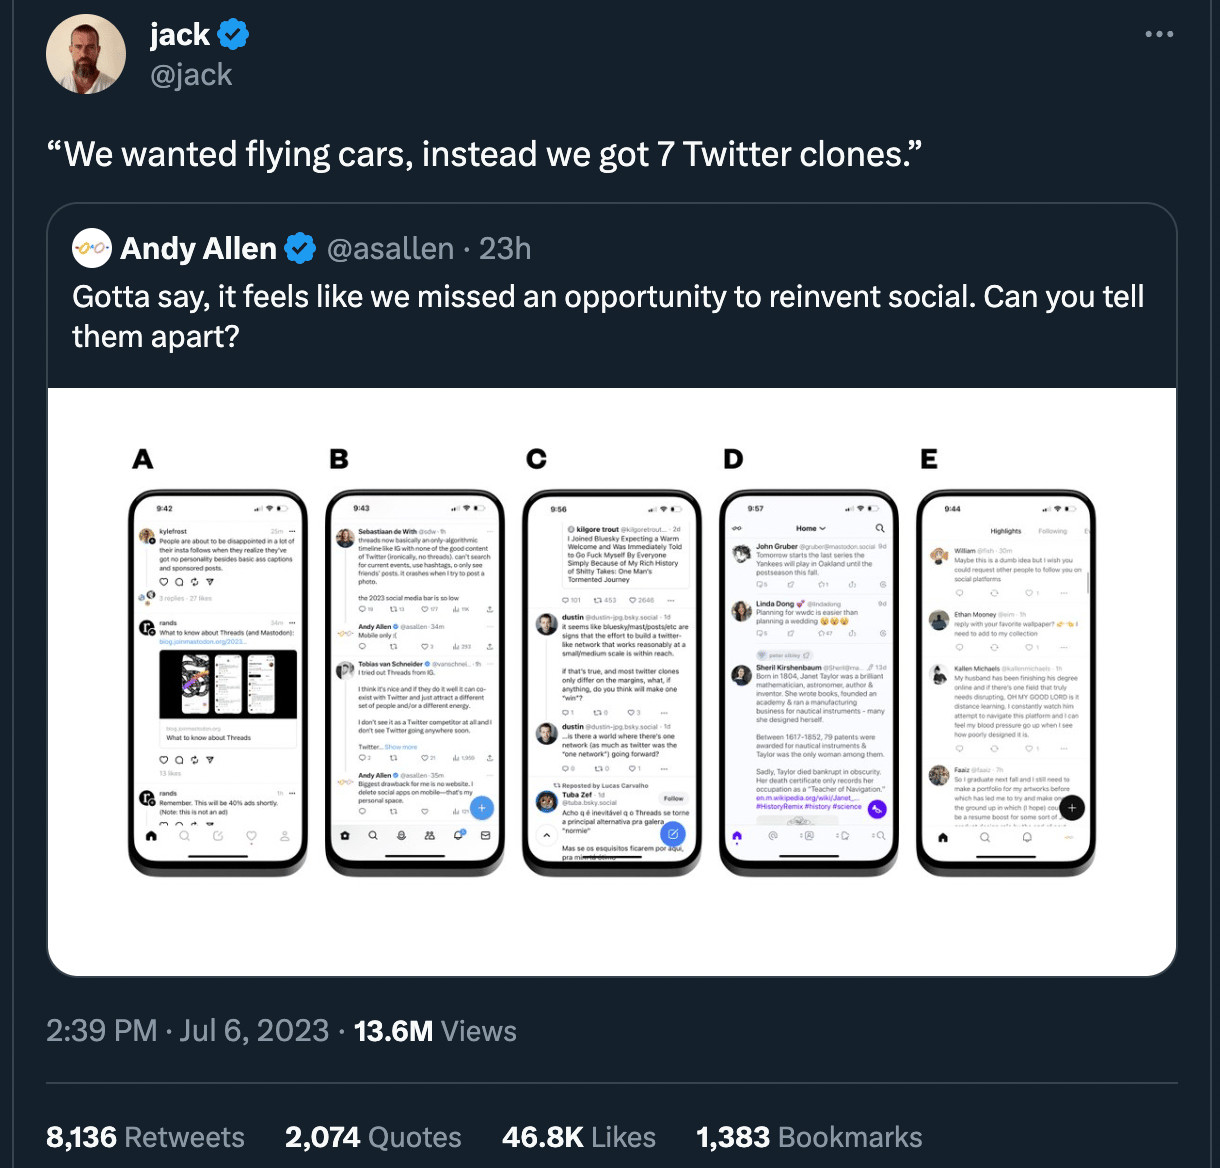Click Andy Allen's verified checkmark badge
1220x1168 pixels.
301,248
